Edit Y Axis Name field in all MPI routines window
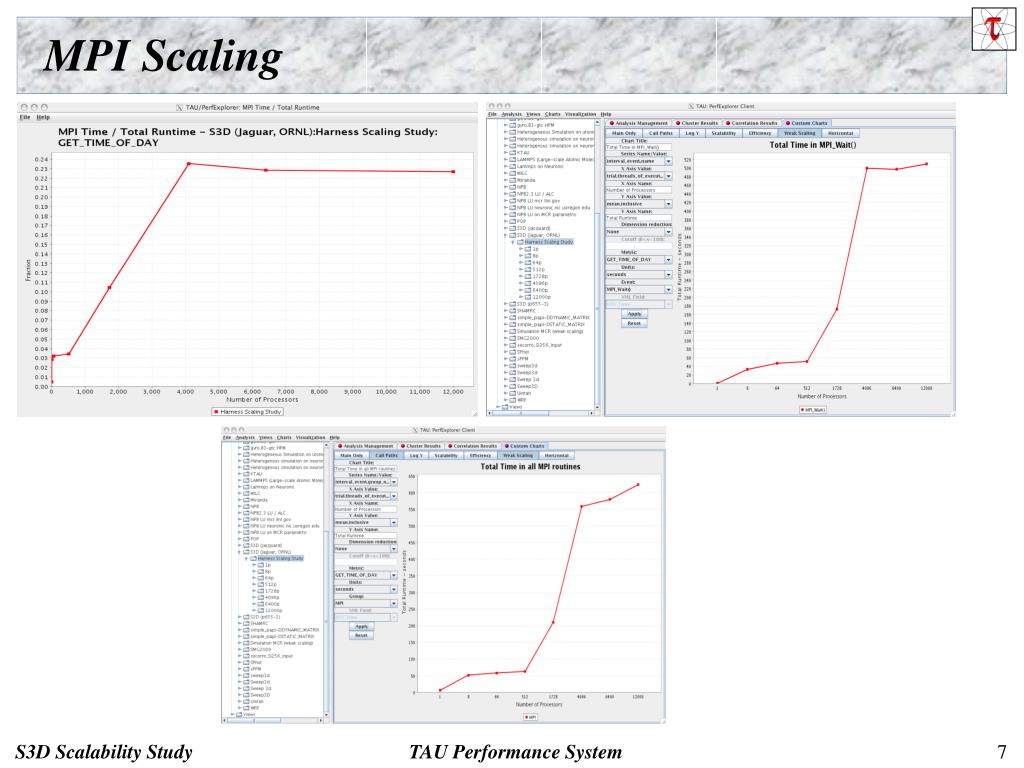This screenshot has height=768, width=1024. coord(365,536)
